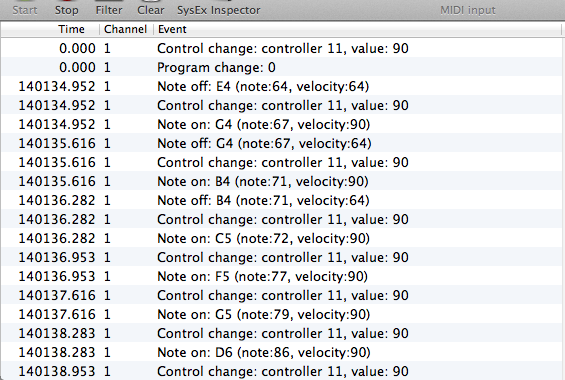Clear the MIDI event log
This screenshot has width=565, height=380.
coord(150,10)
